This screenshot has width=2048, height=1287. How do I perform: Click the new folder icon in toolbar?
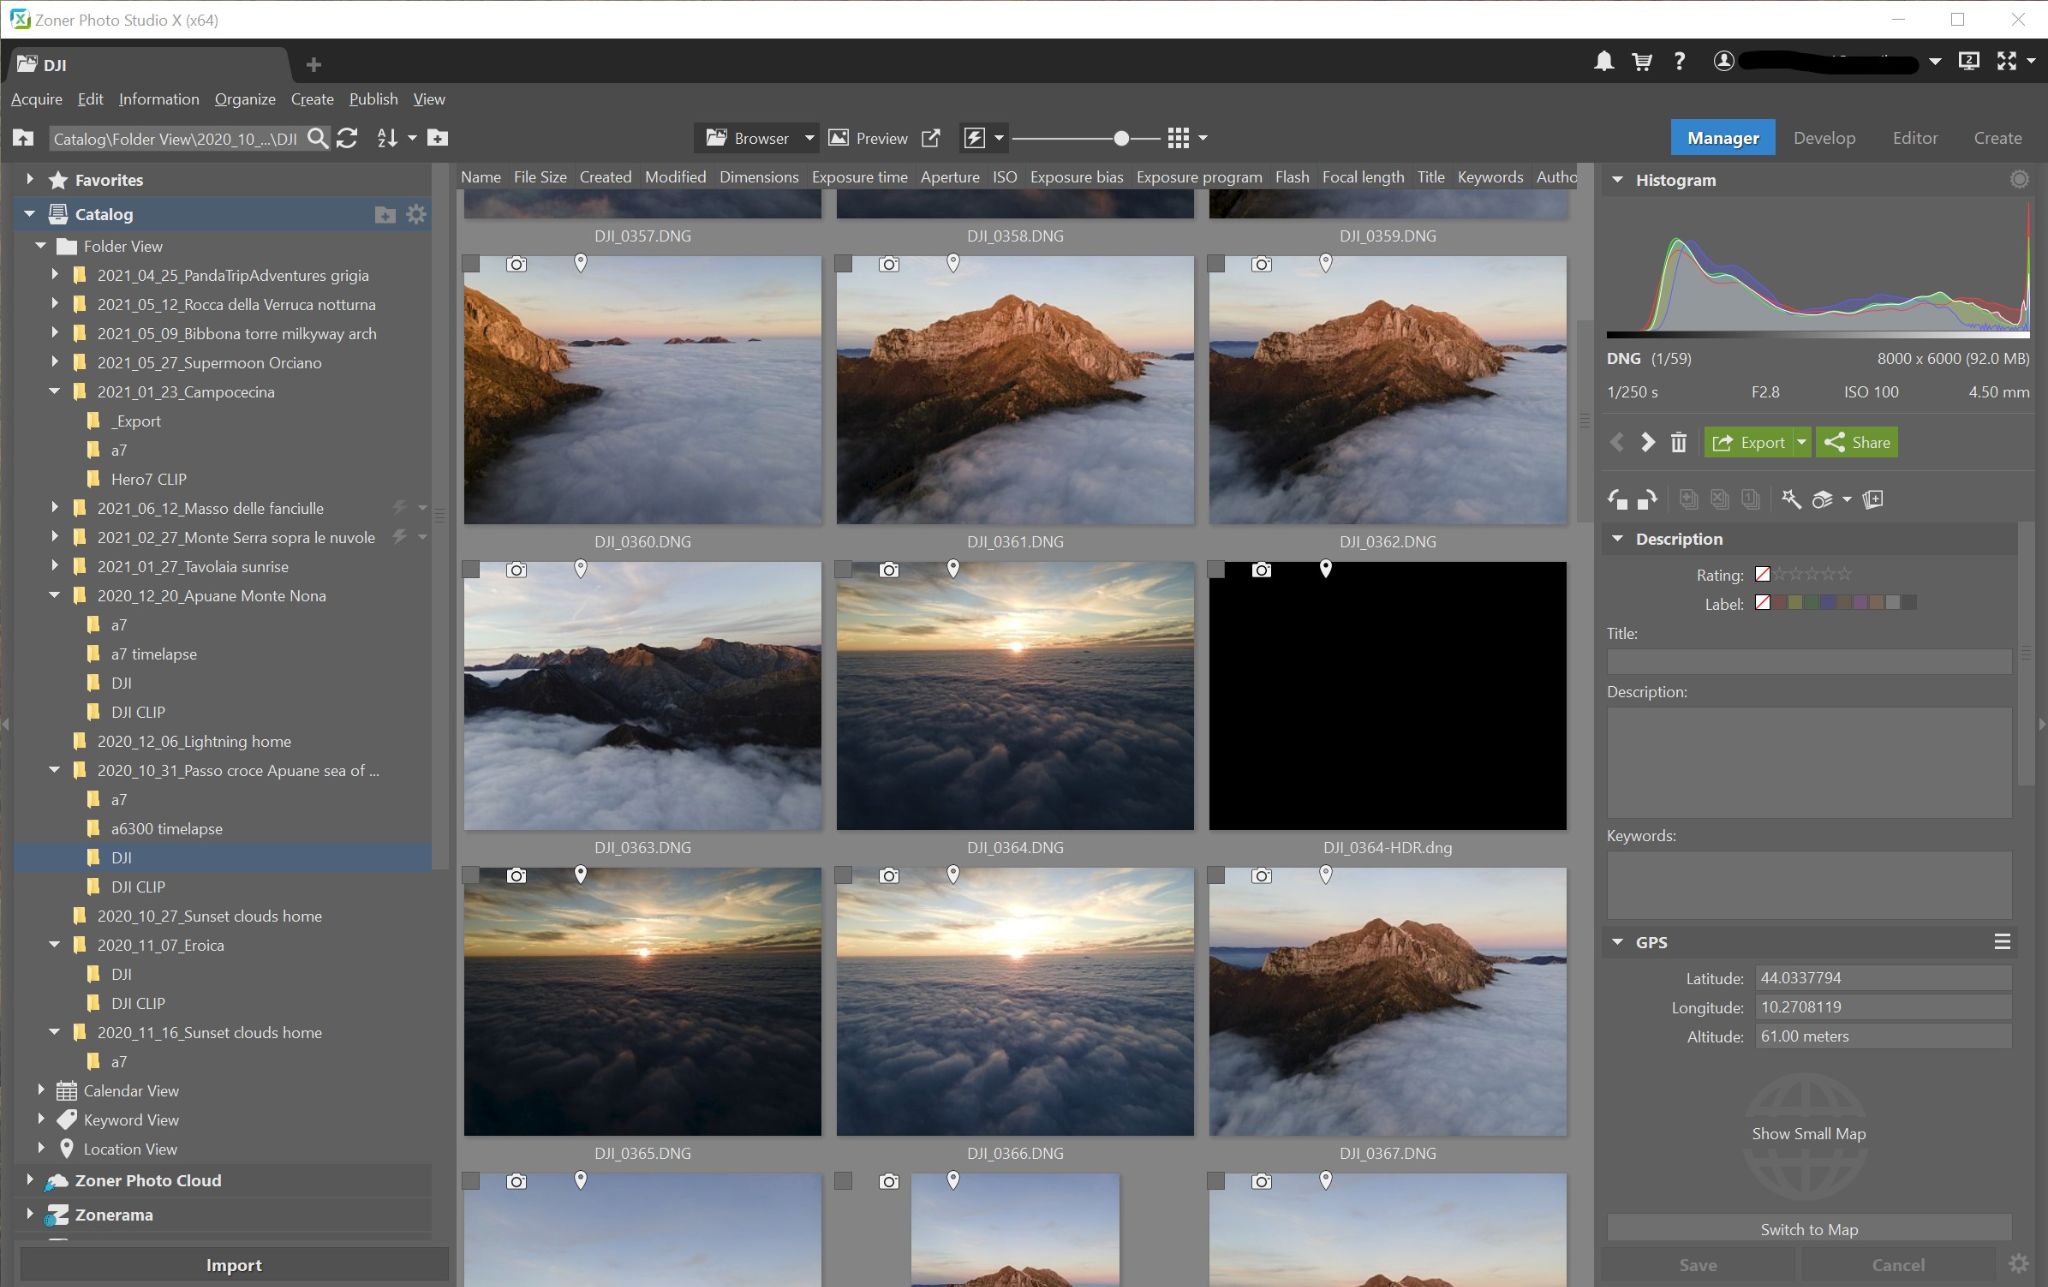point(438,138)
